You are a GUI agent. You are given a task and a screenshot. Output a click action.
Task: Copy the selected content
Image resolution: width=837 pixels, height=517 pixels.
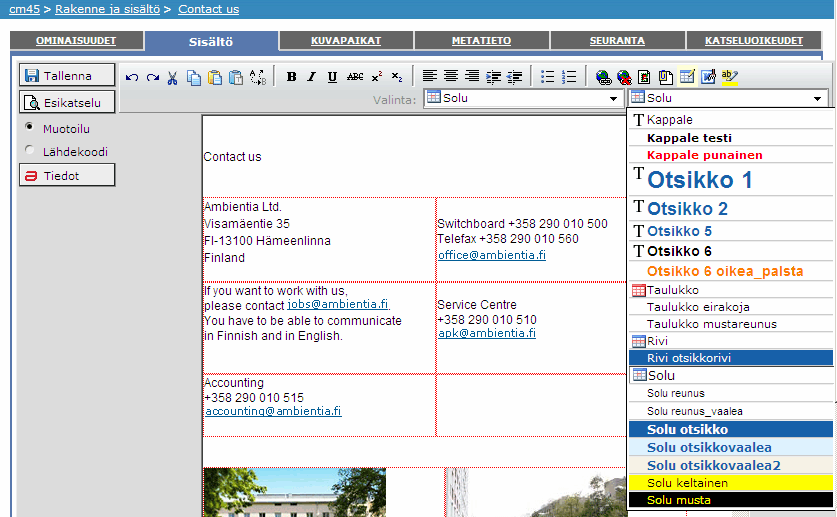(194, 78)
